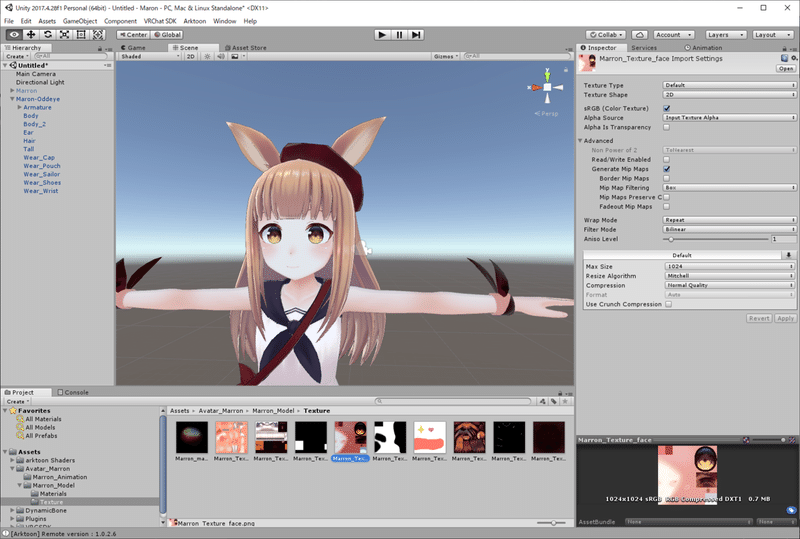Adjust the preview mip level slider

click(770, 439)
